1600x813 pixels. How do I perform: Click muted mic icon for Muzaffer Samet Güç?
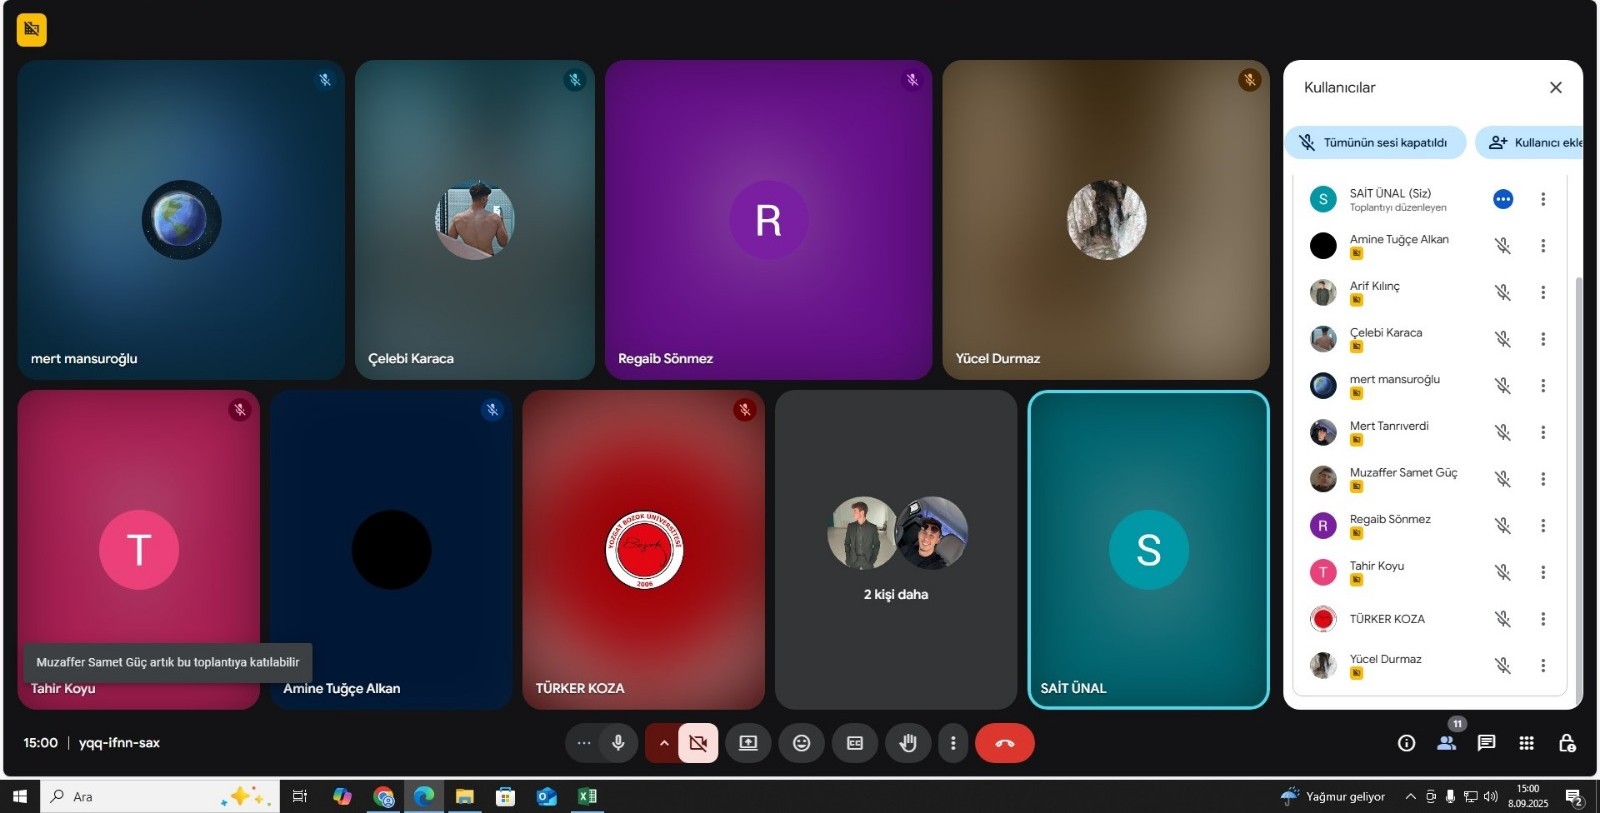pyautogui.click(x=1502, y=479)
